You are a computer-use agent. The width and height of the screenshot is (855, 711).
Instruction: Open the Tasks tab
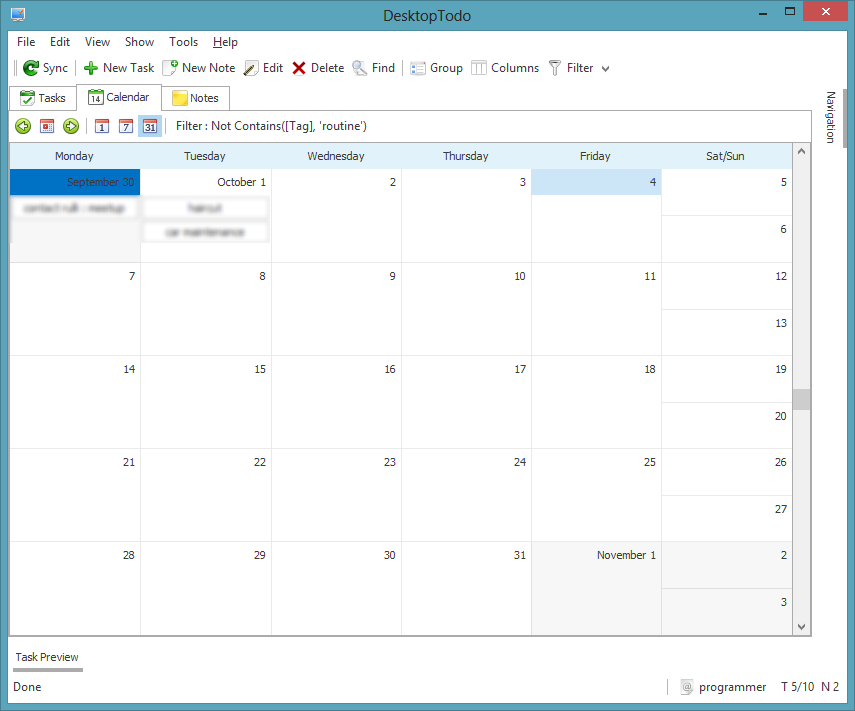click(43, 98)
